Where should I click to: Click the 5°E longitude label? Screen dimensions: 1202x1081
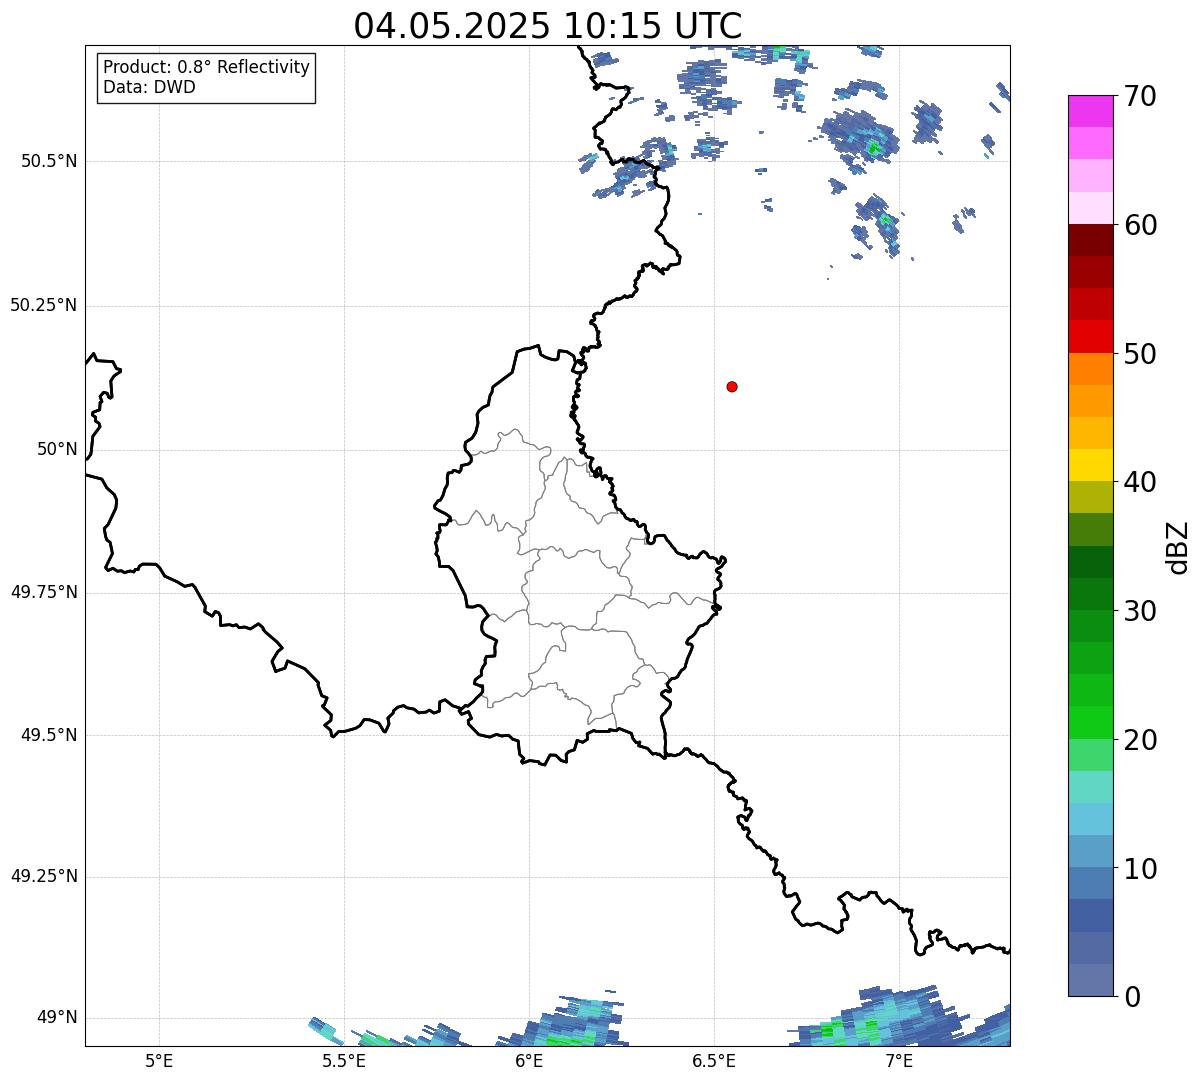[x=159, y=1060]
